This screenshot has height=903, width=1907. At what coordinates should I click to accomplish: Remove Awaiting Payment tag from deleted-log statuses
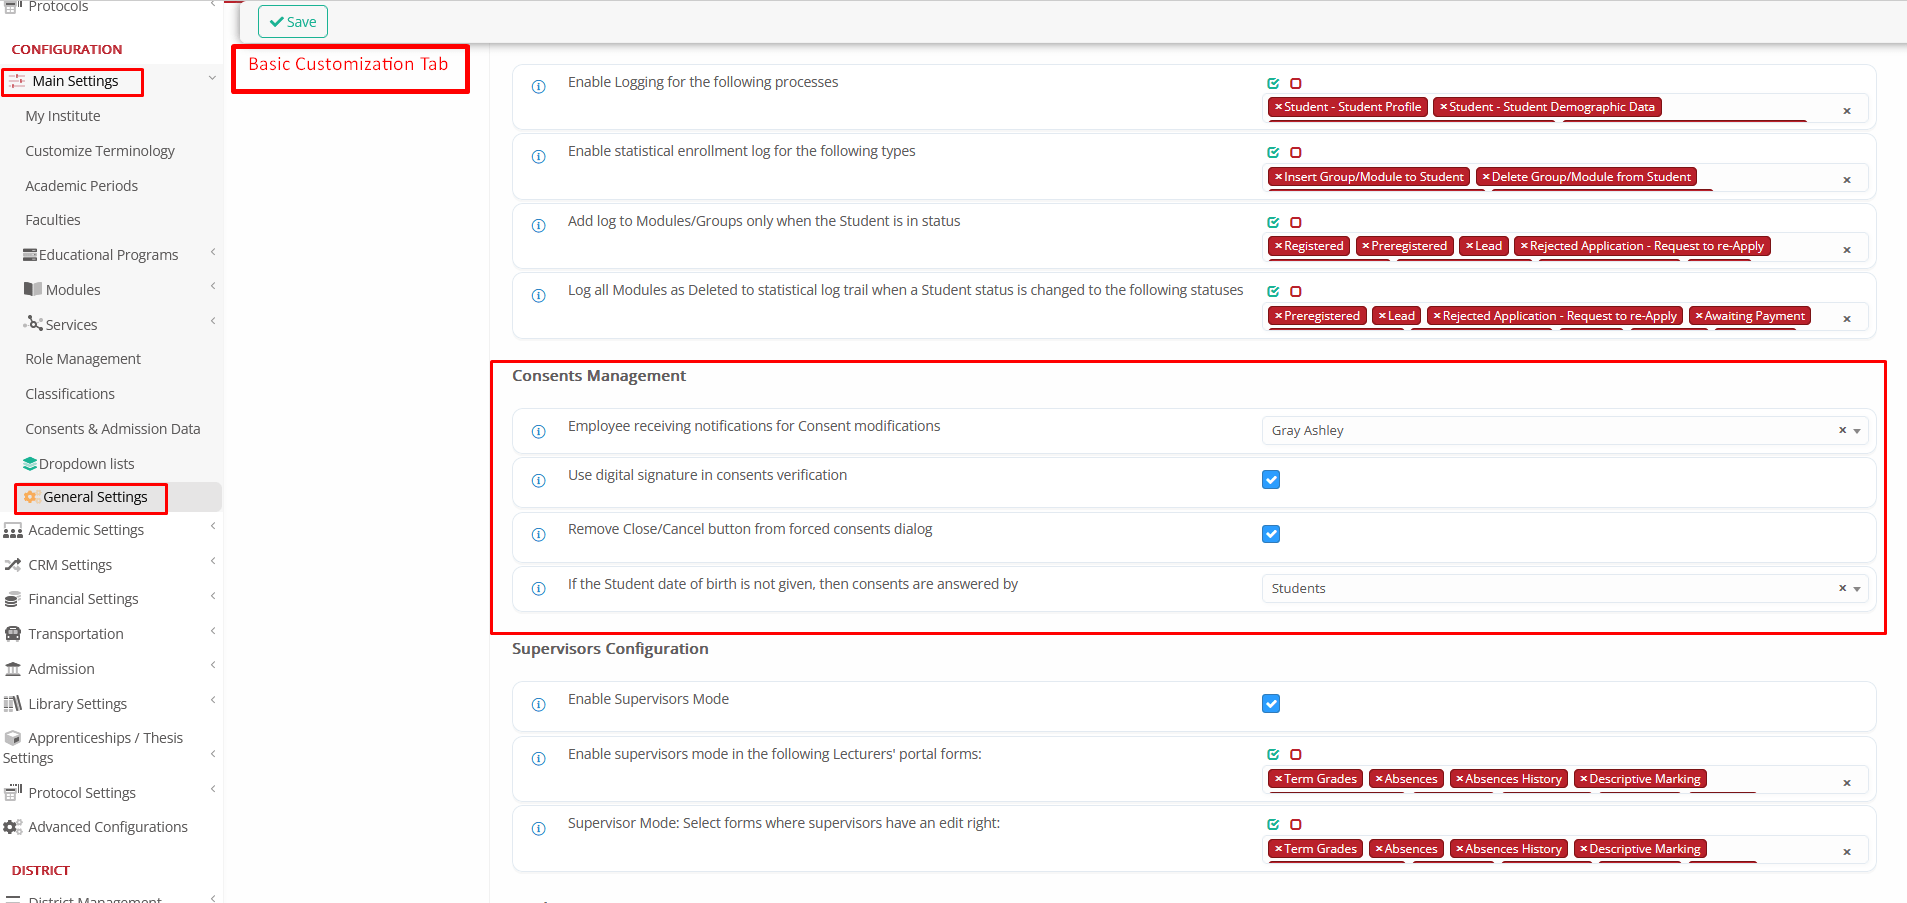(1698, 316)
